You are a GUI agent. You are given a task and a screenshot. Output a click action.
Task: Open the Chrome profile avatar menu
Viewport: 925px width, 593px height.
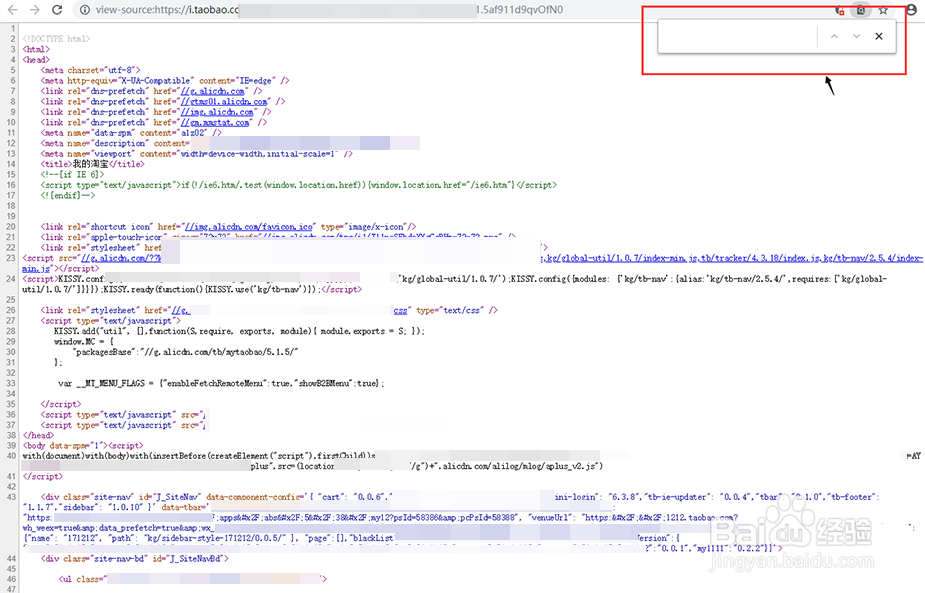pos(912,11)
